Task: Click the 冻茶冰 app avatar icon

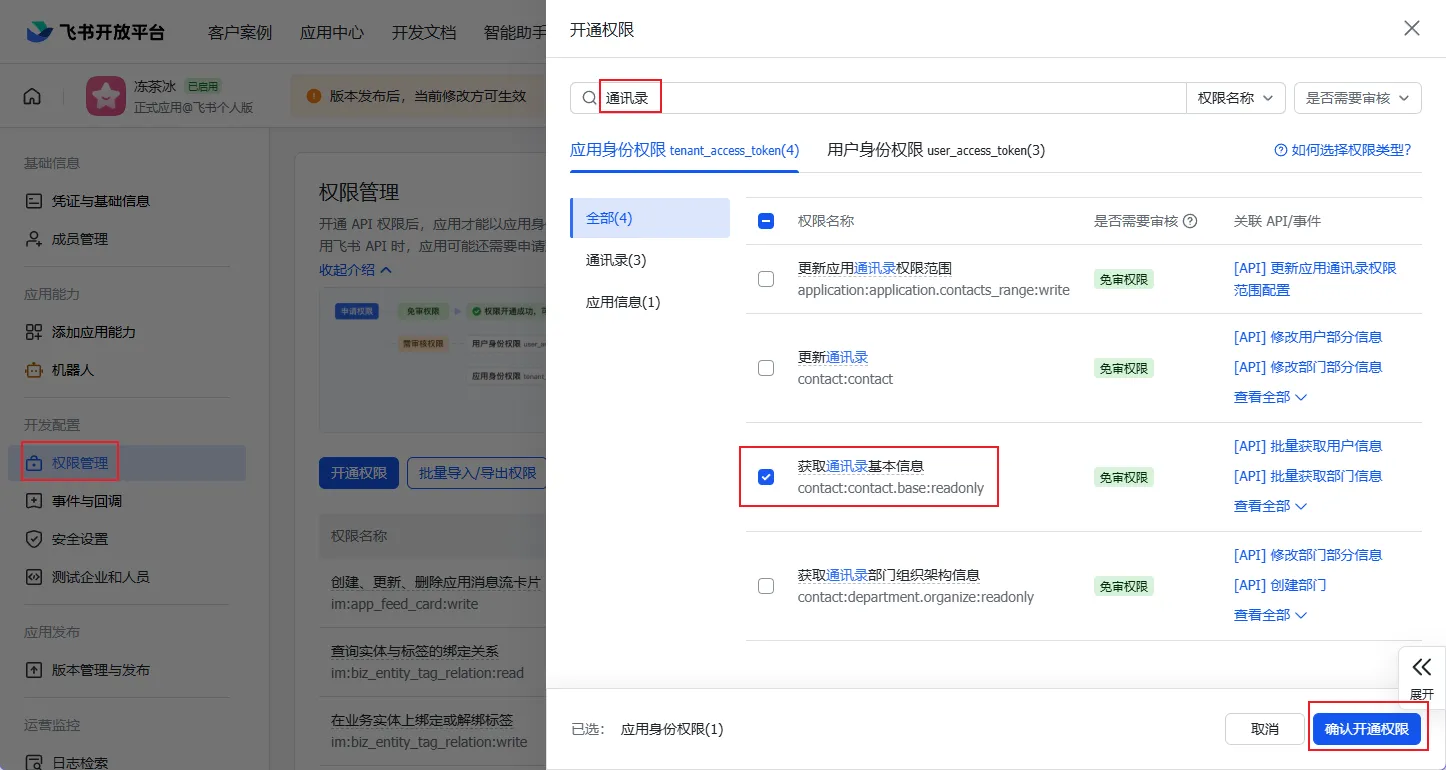Action: point(105,97)
